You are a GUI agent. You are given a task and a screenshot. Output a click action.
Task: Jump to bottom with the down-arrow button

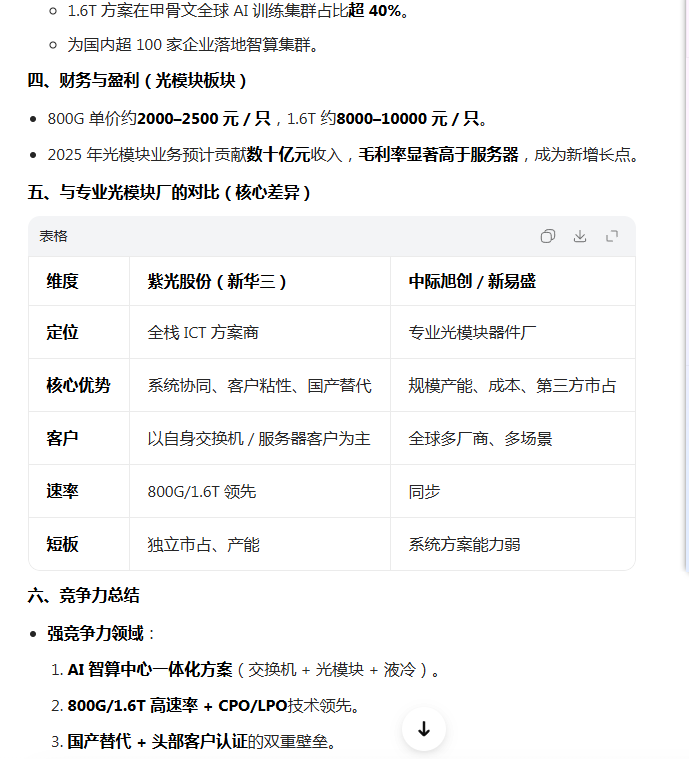(x=424, y=729)
